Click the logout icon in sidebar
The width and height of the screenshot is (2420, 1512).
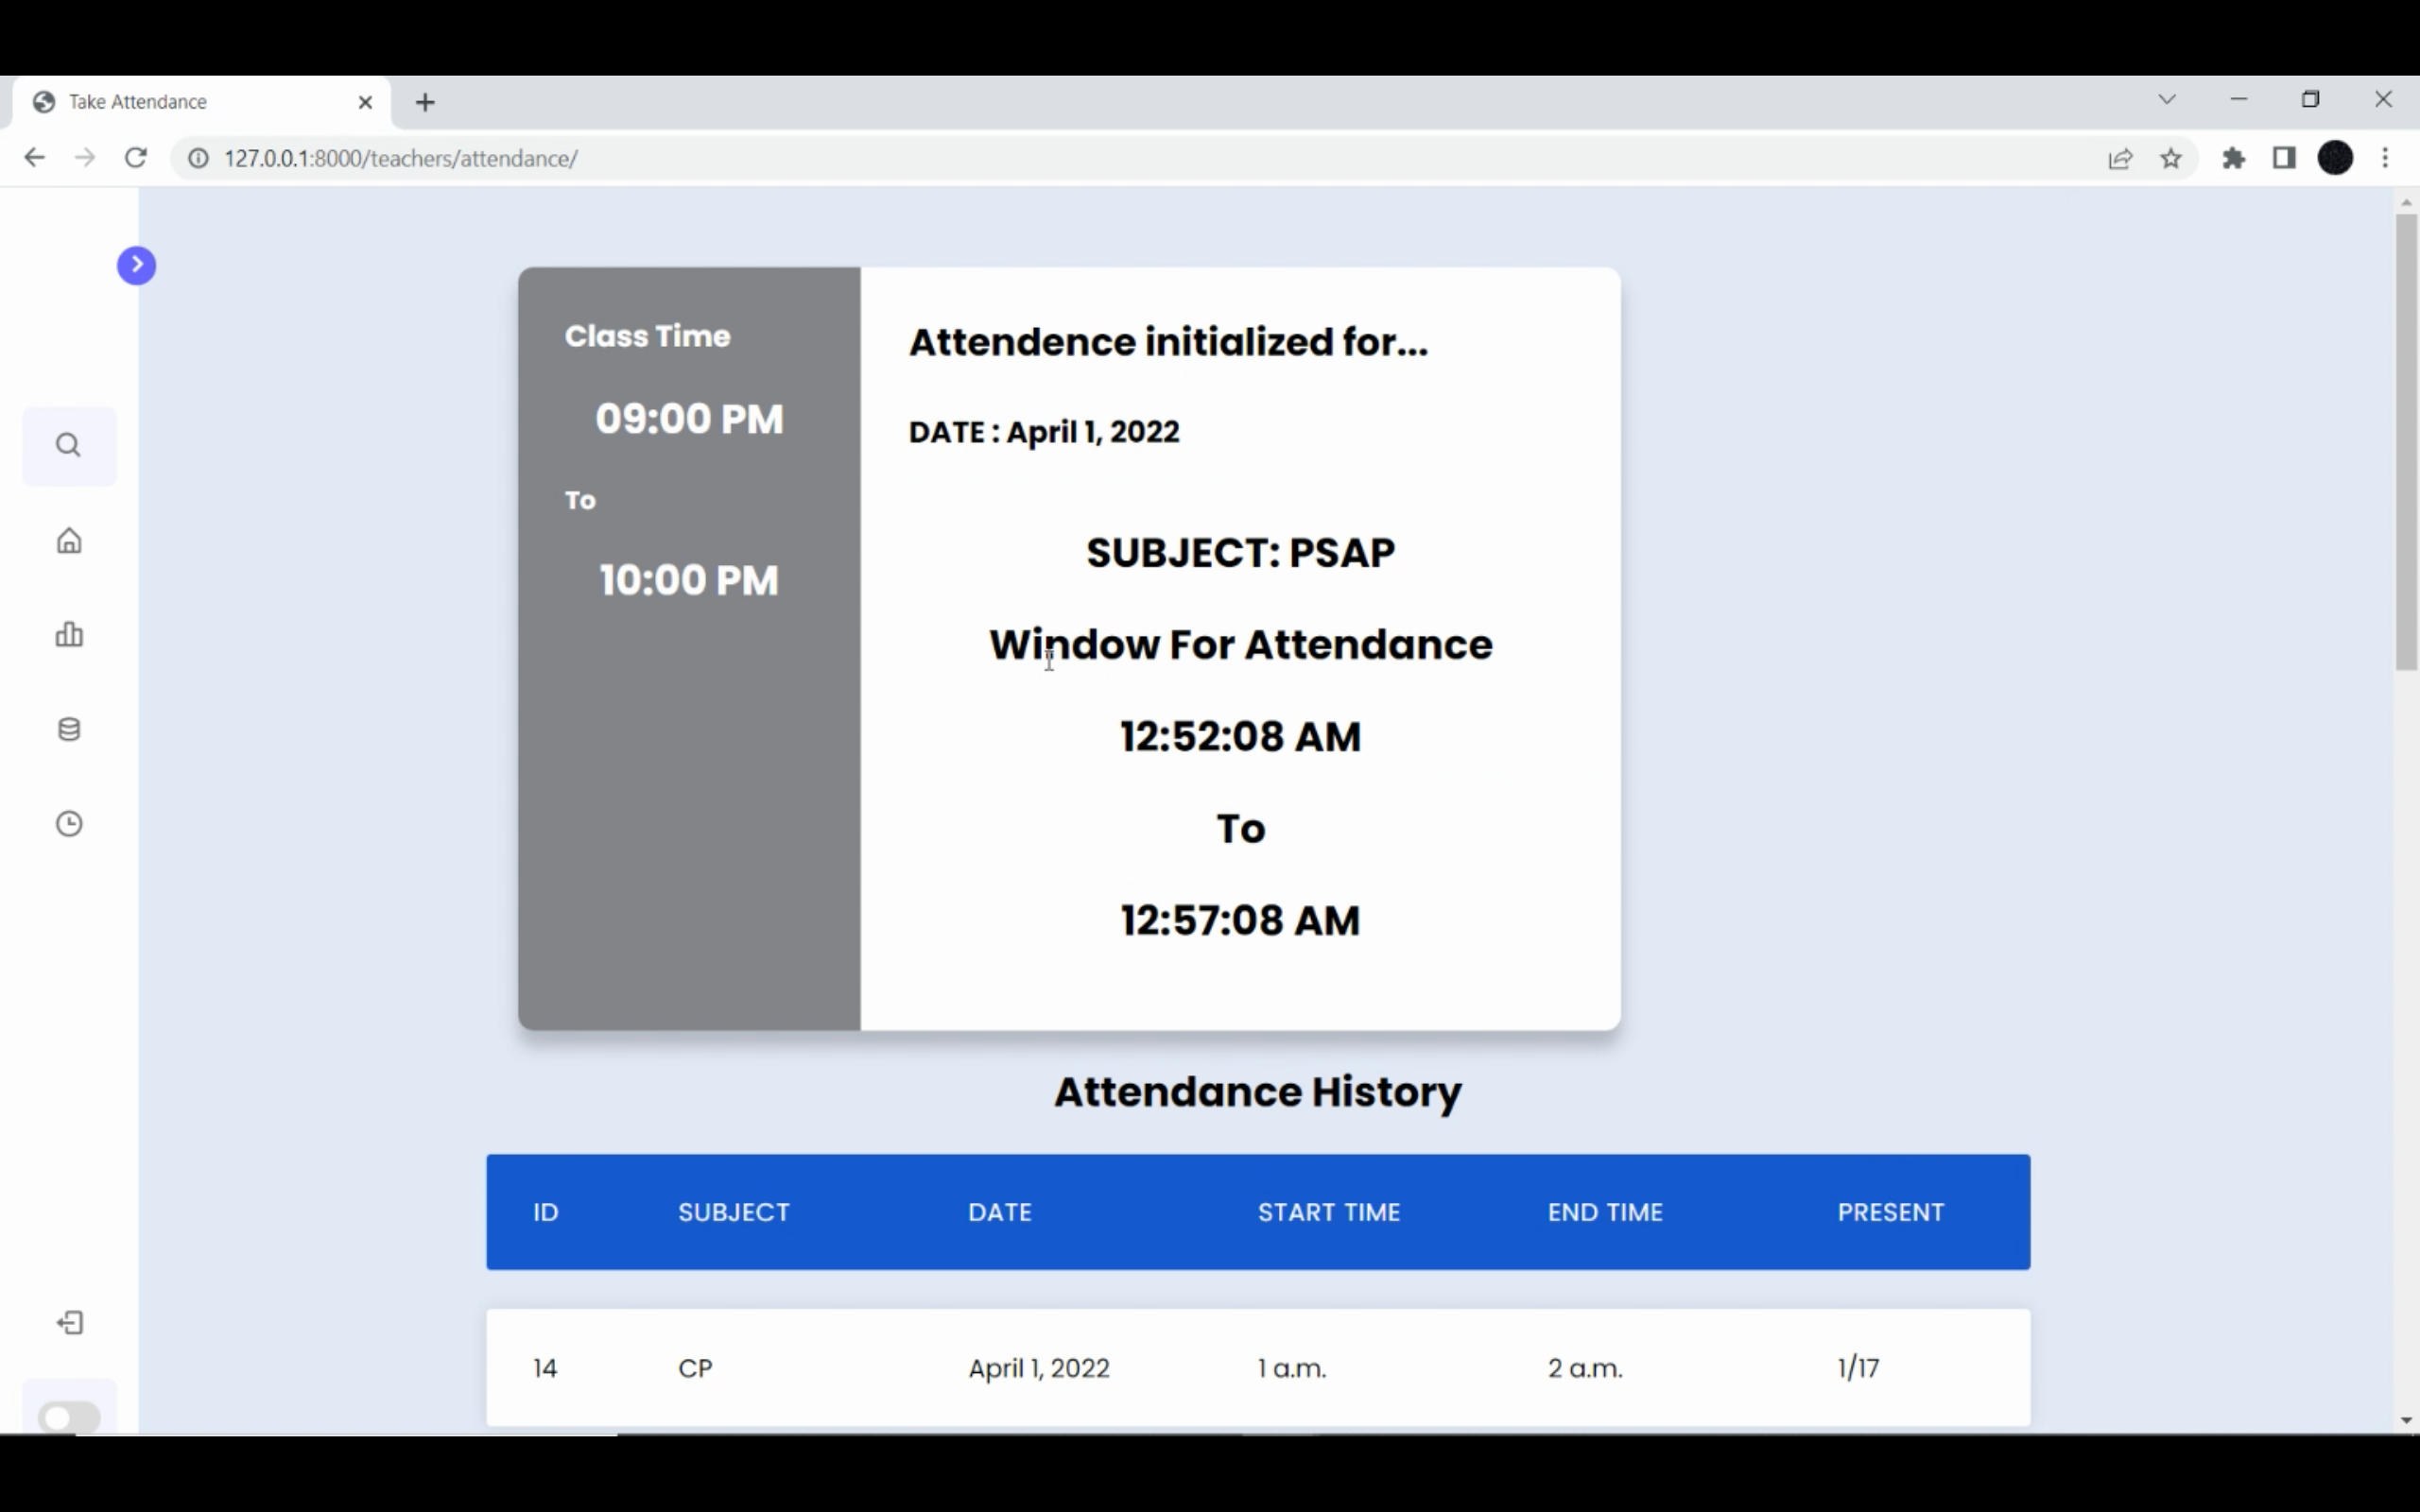tap(69, 1323)
